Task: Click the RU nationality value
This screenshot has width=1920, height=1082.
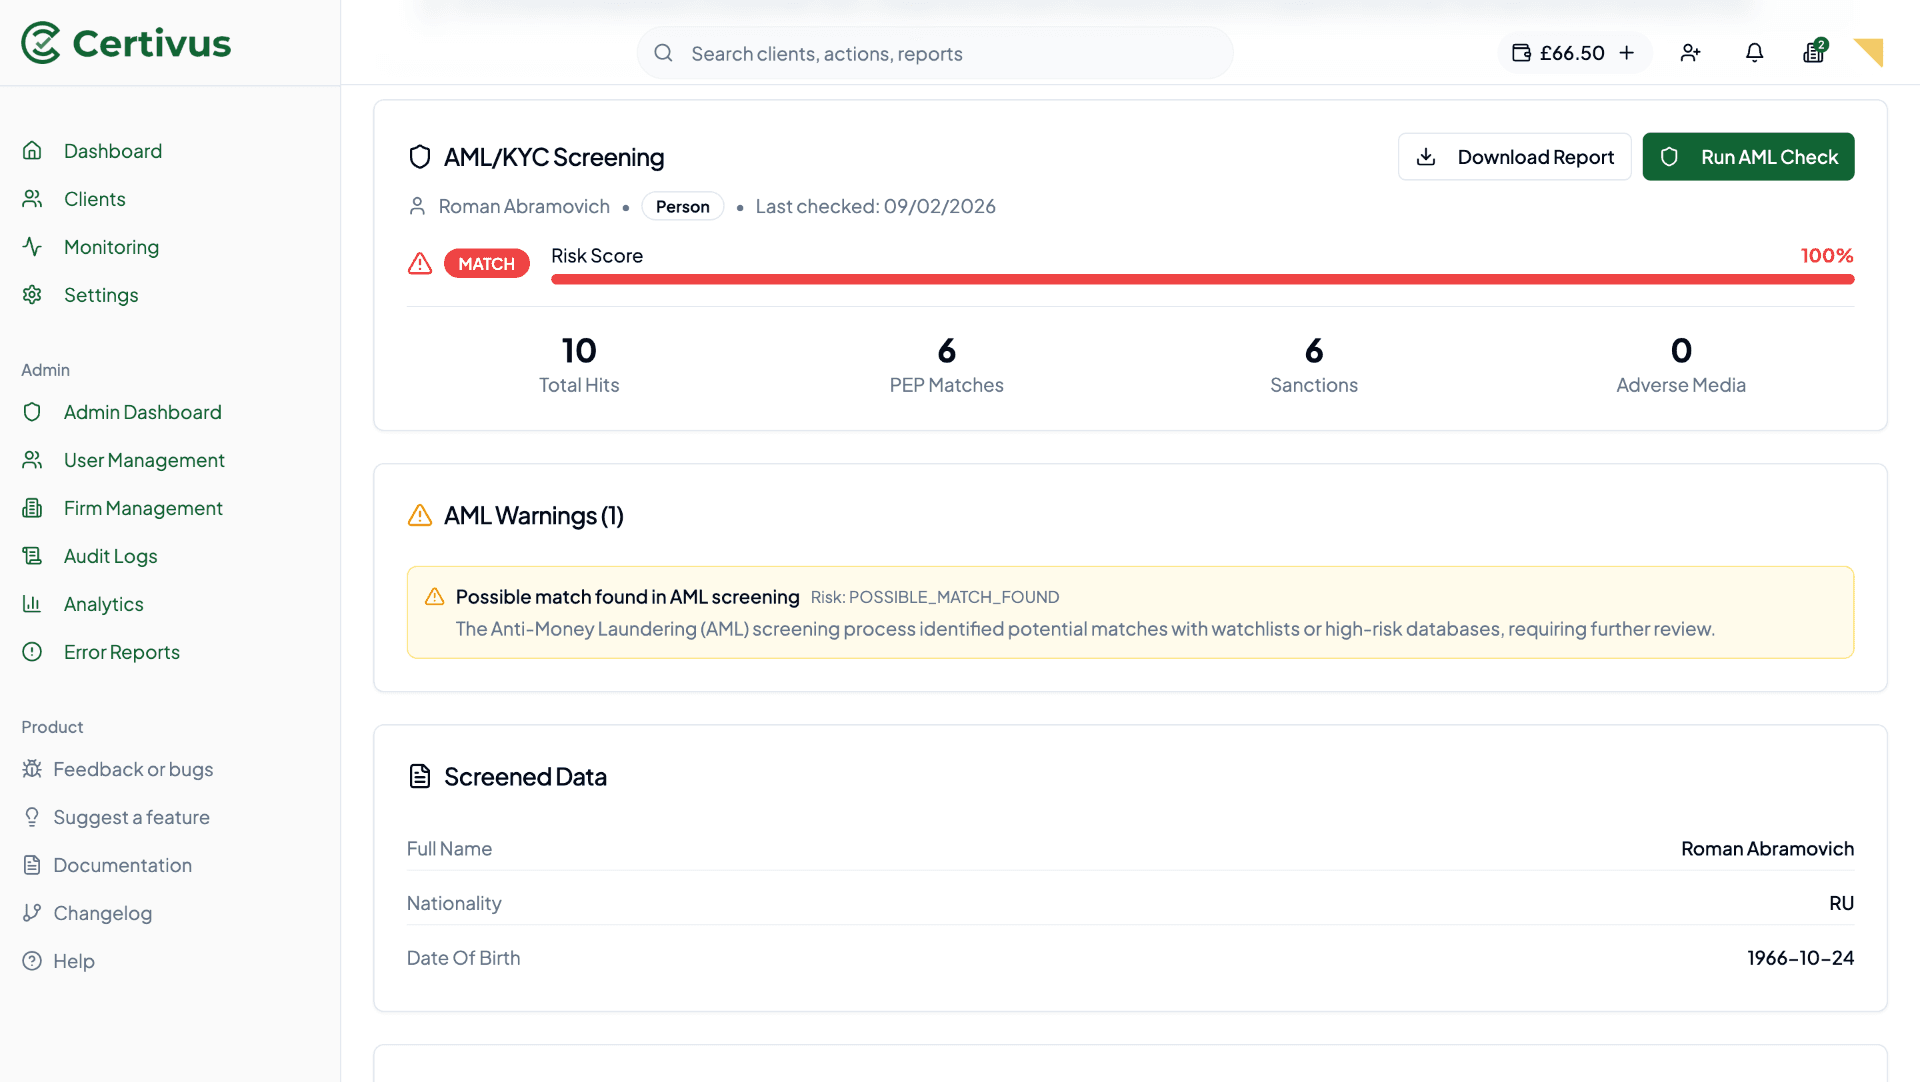Action: 1841,903
